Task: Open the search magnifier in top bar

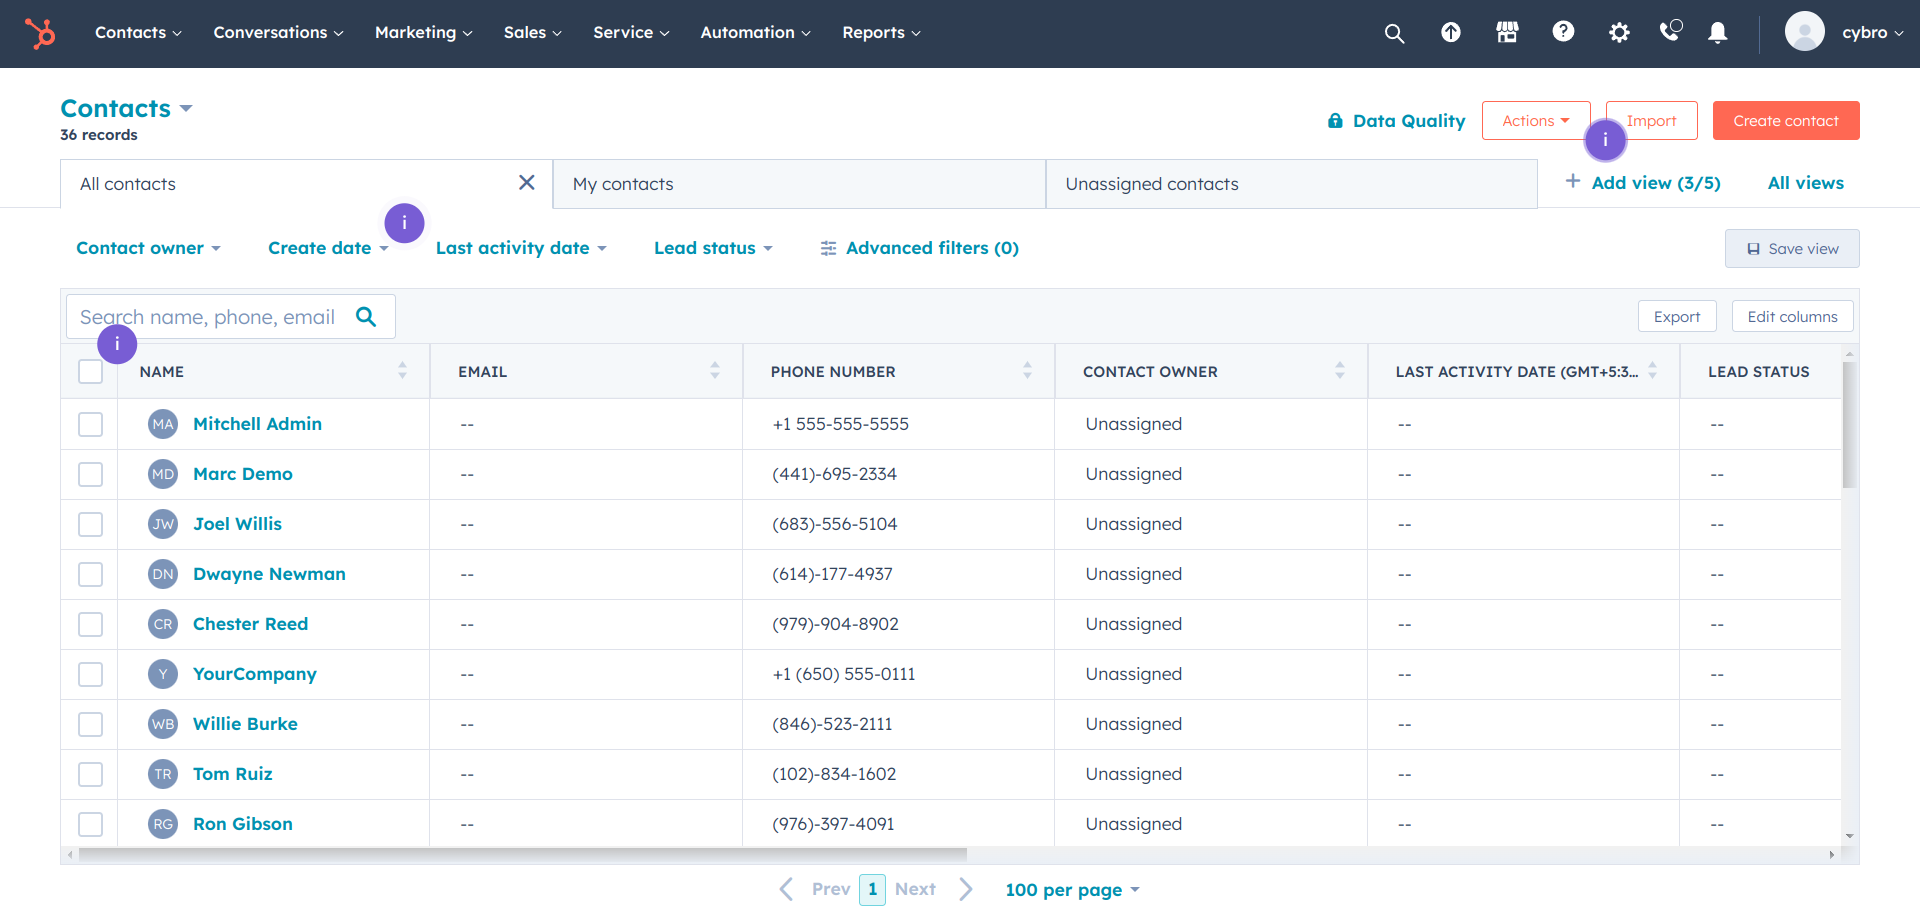Action: [x=1394, y=33]
